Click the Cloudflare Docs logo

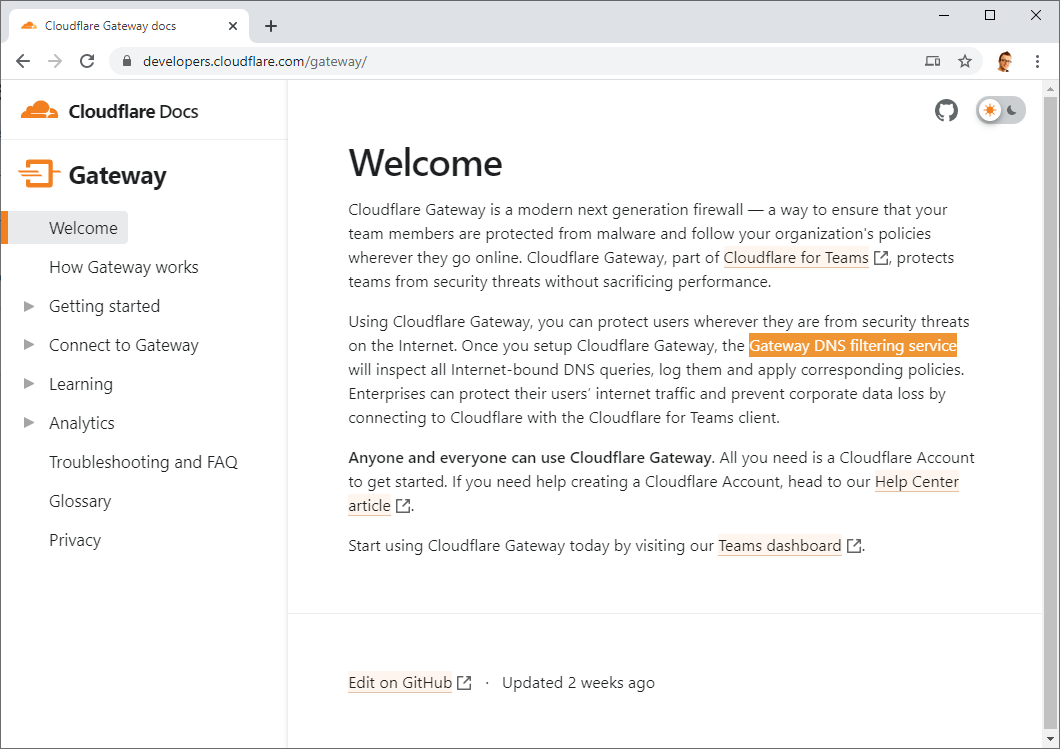pos(110,111)
